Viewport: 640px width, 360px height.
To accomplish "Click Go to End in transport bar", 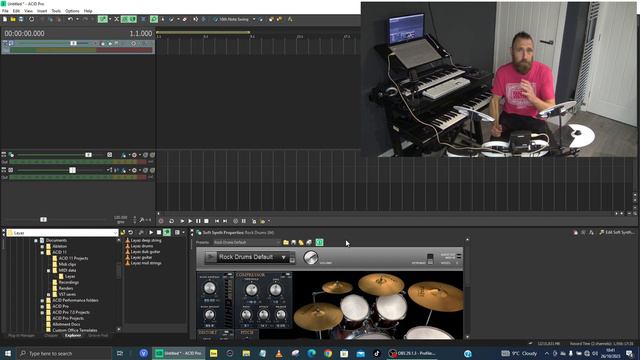I will pyautogui.click(x=225, y=221).
